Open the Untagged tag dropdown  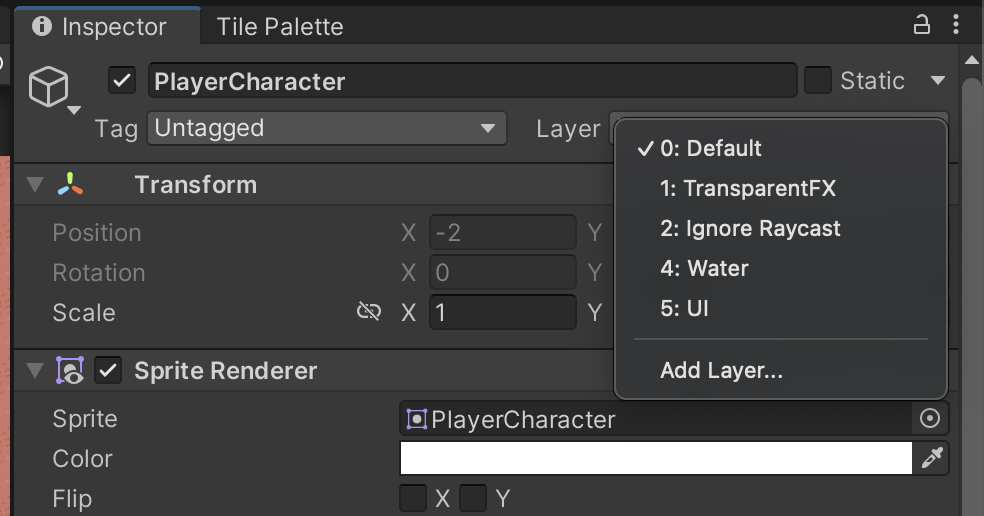(x=327, y=128)
